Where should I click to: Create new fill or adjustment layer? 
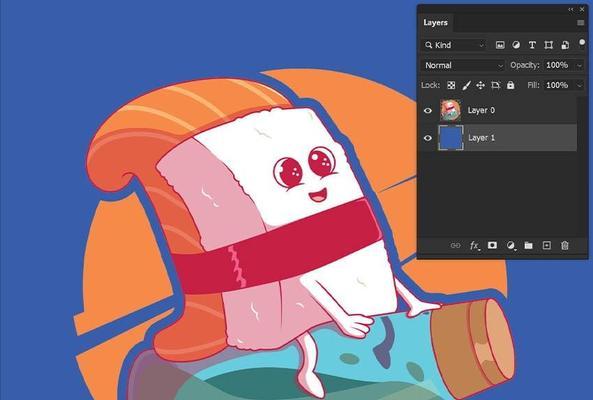tap(511, 246)
